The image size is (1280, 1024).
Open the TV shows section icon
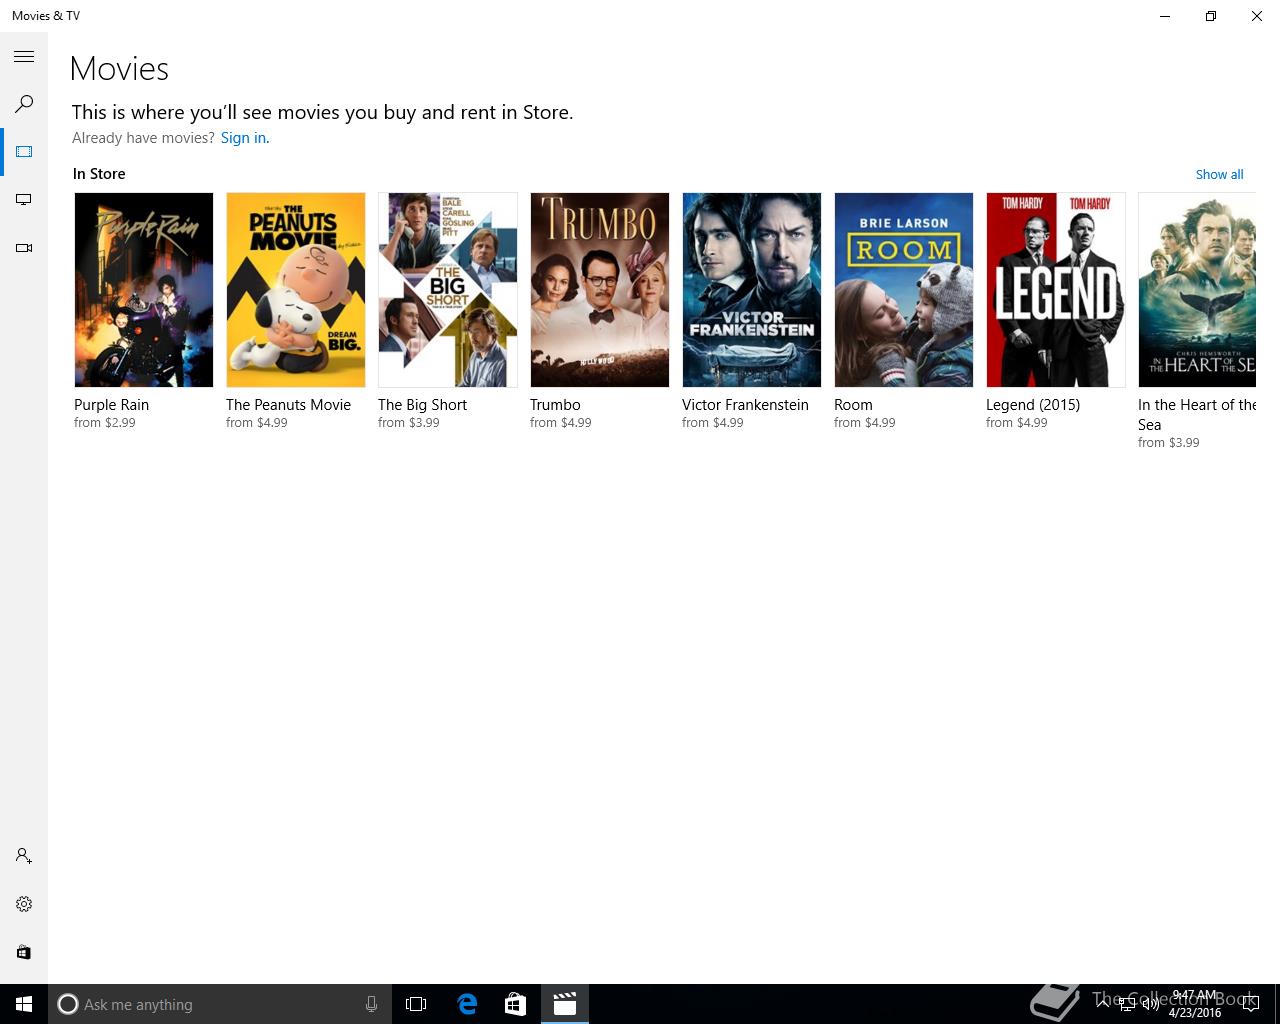24,200
